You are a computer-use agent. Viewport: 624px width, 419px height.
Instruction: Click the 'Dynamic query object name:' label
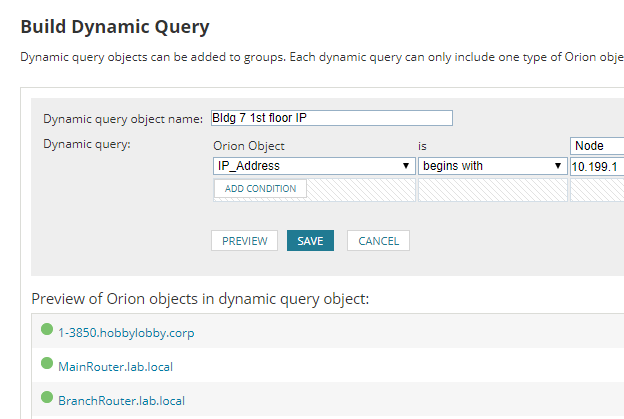123,119
